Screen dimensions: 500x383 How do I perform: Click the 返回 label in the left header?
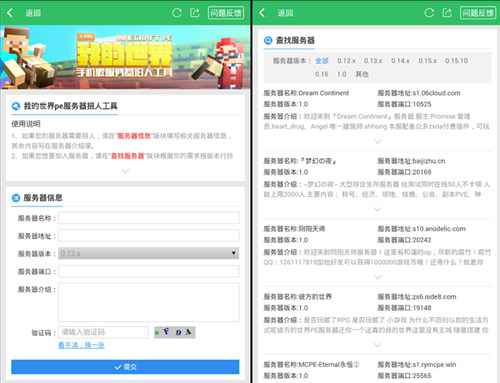33,13
